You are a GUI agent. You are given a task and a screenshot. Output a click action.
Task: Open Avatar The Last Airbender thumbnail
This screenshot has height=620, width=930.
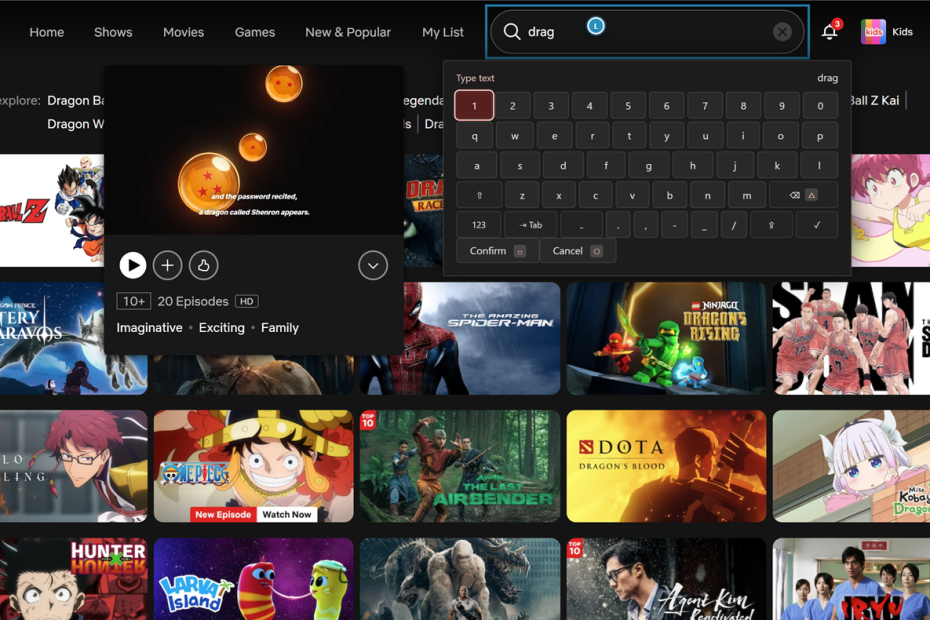(x=460, y=466)
